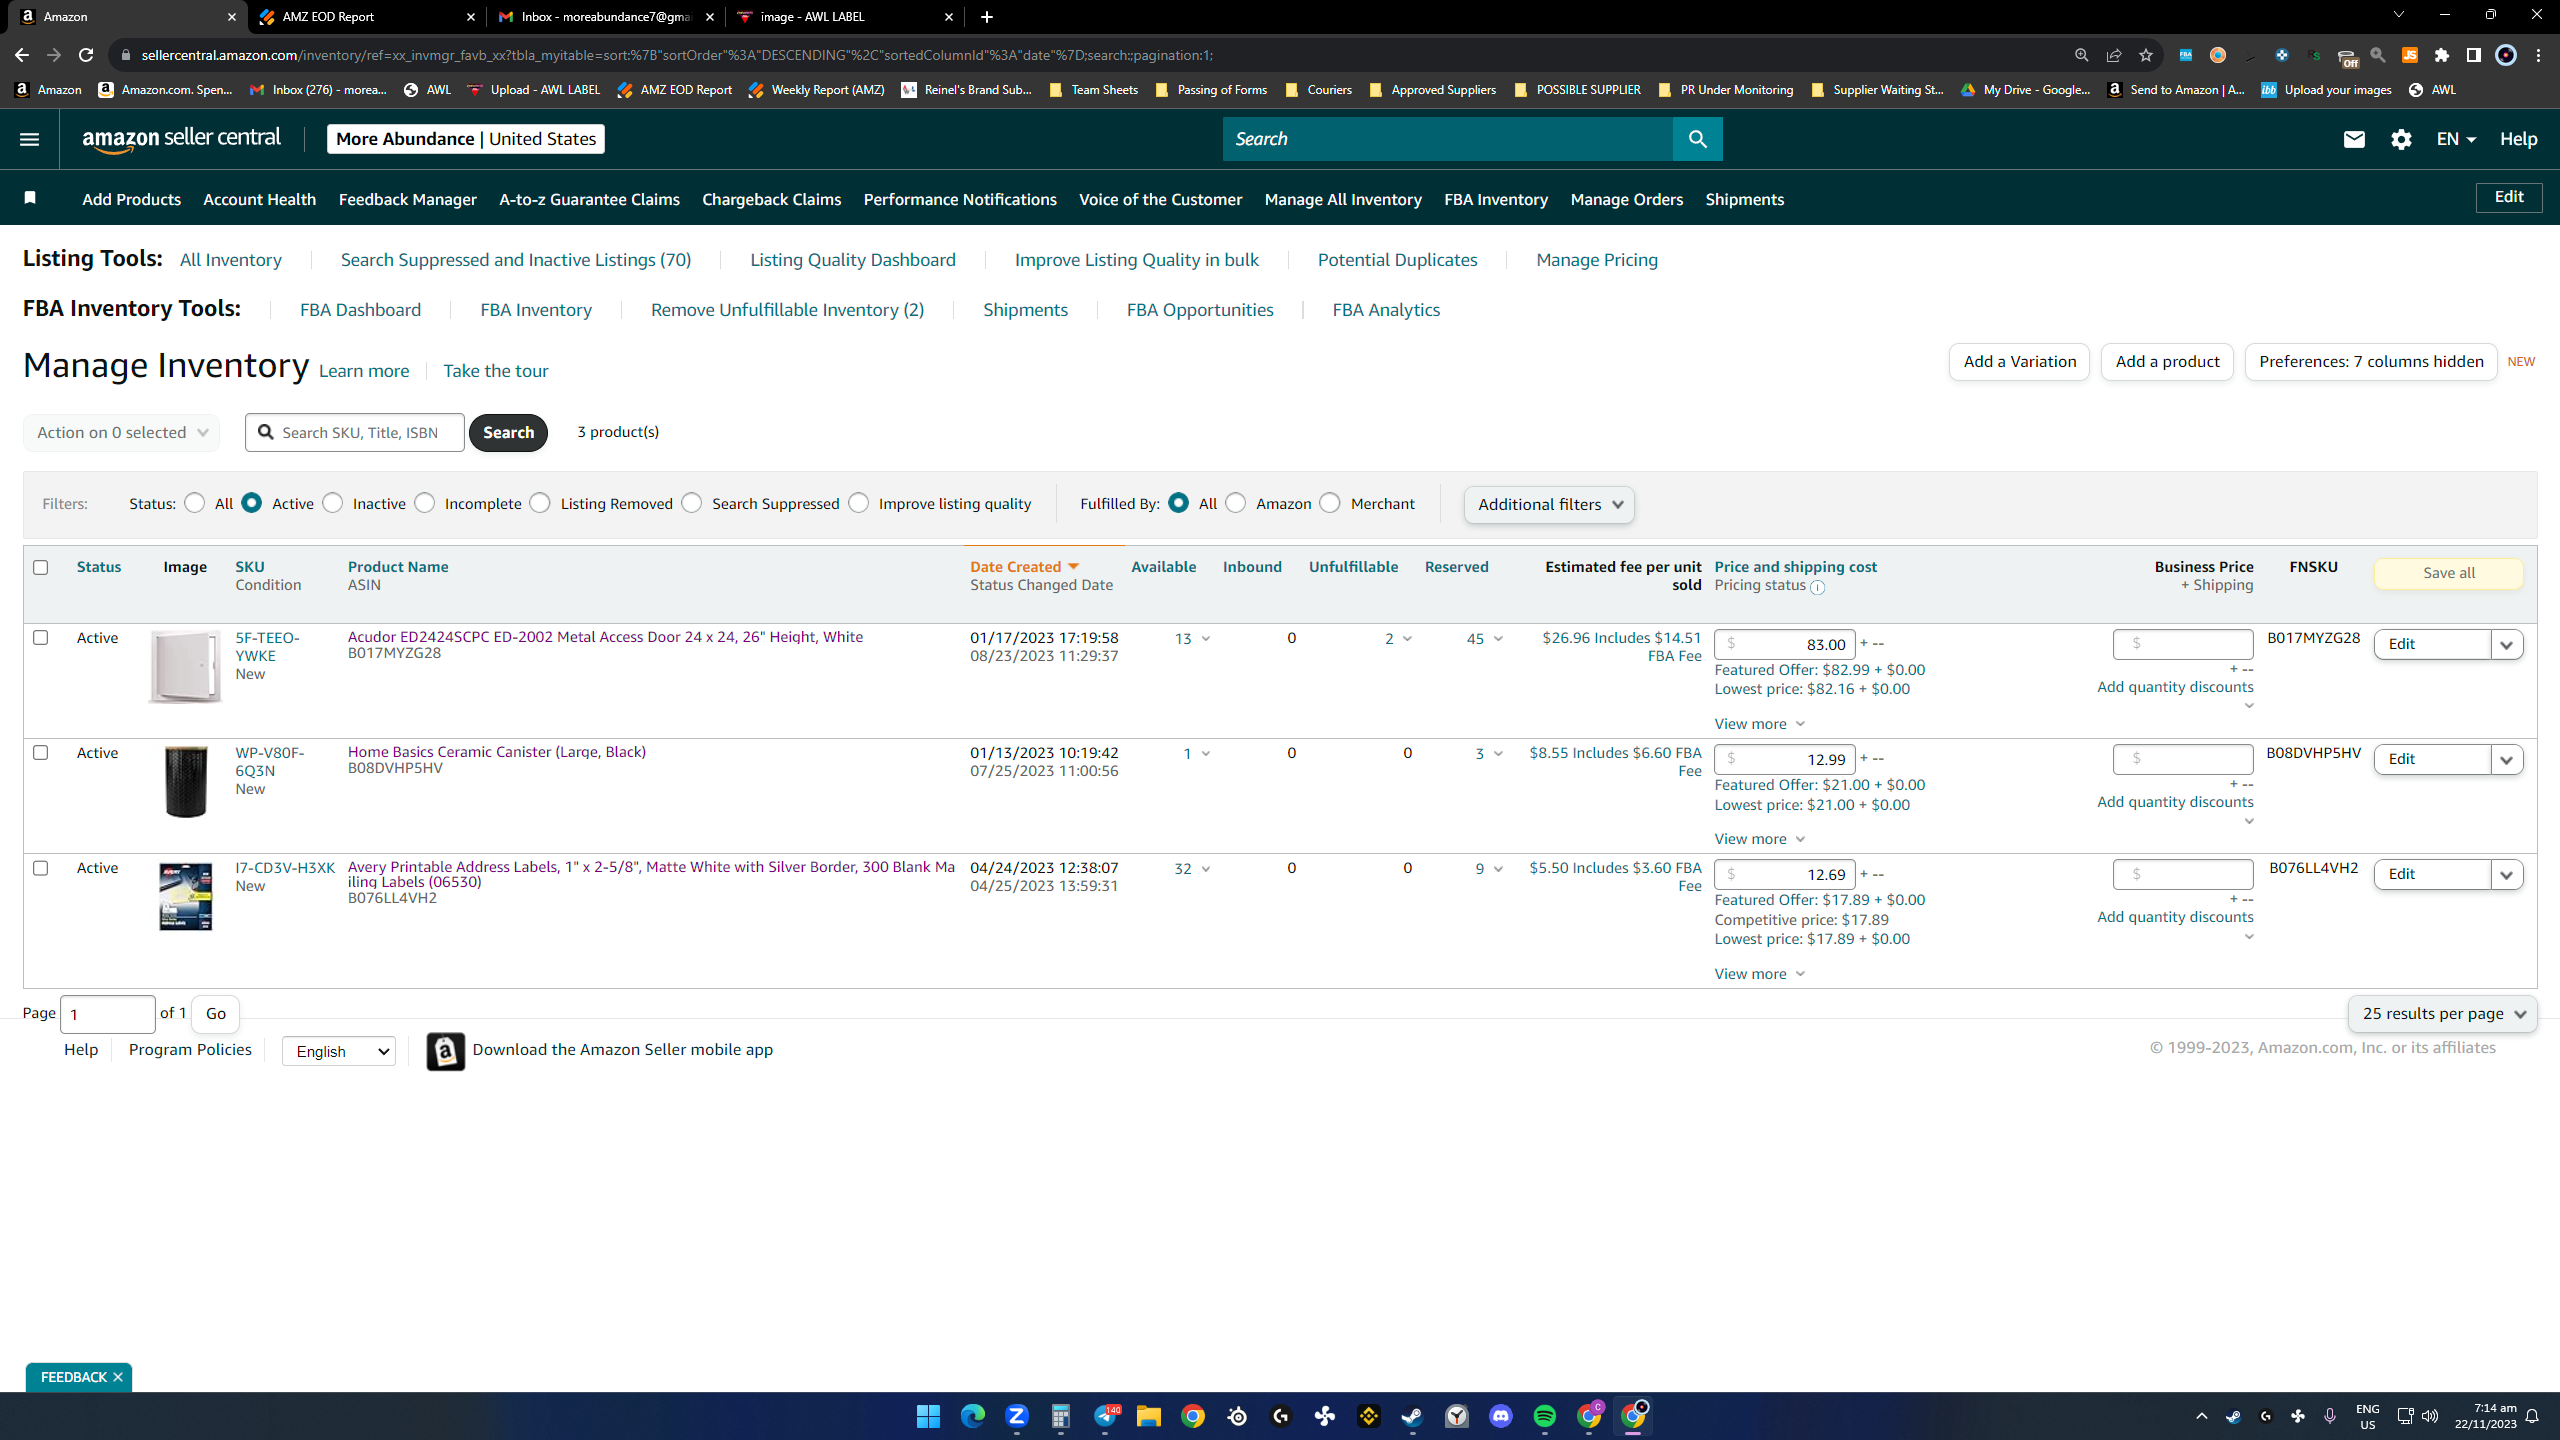Click the Acudor access door product thumbnail
Screen dimensions: 2560x1440
(x=185, y=667)
